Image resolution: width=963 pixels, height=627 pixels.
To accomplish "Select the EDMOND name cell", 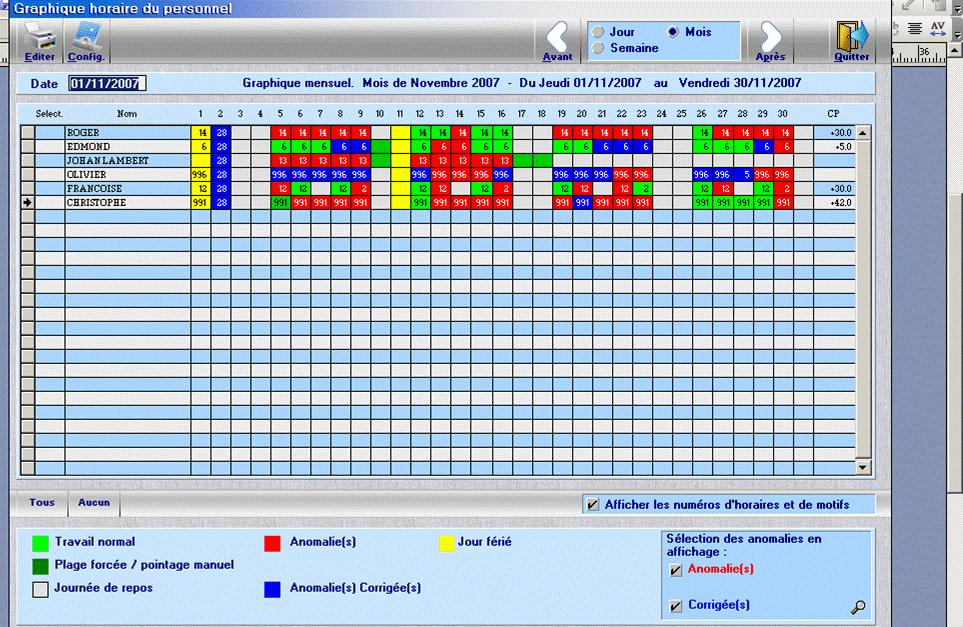I will (x=128, y=147).
